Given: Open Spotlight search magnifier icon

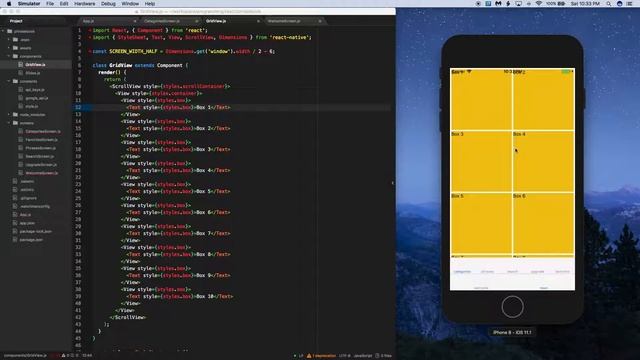Looking at the screenshot, I should point(609,4).
